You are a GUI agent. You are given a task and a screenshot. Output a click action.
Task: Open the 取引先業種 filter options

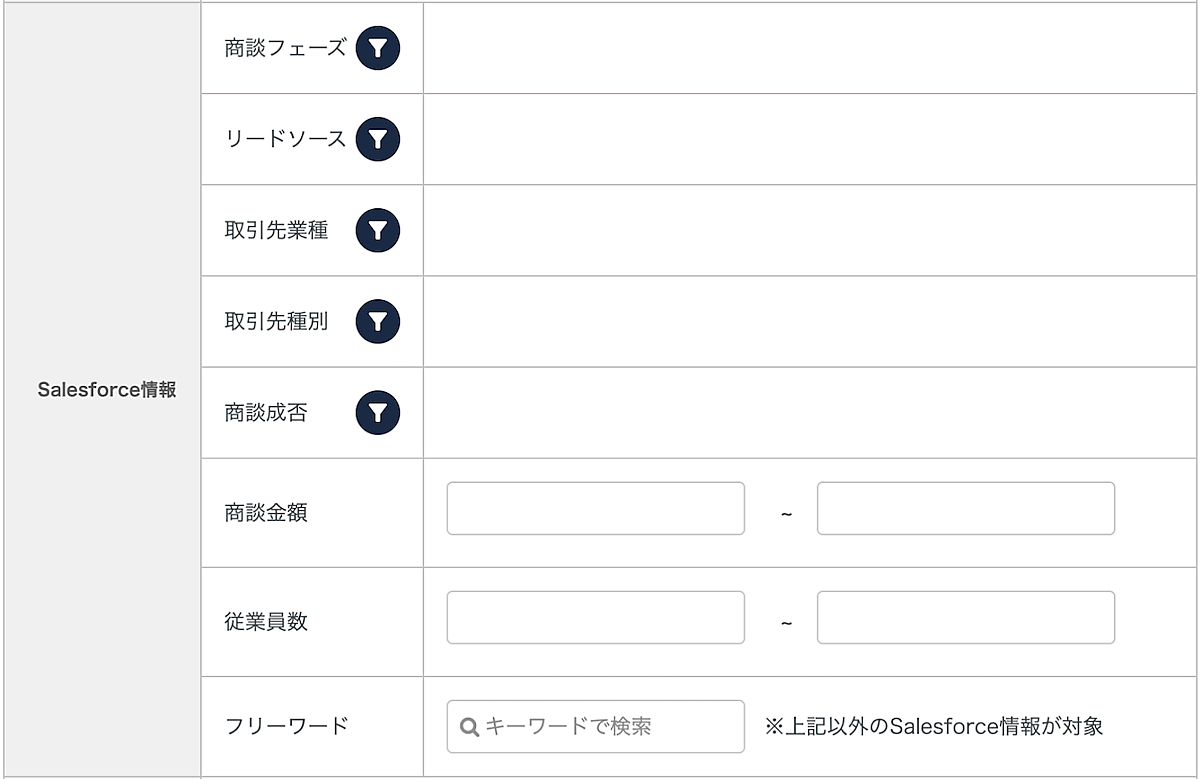(x=378, y=231)
